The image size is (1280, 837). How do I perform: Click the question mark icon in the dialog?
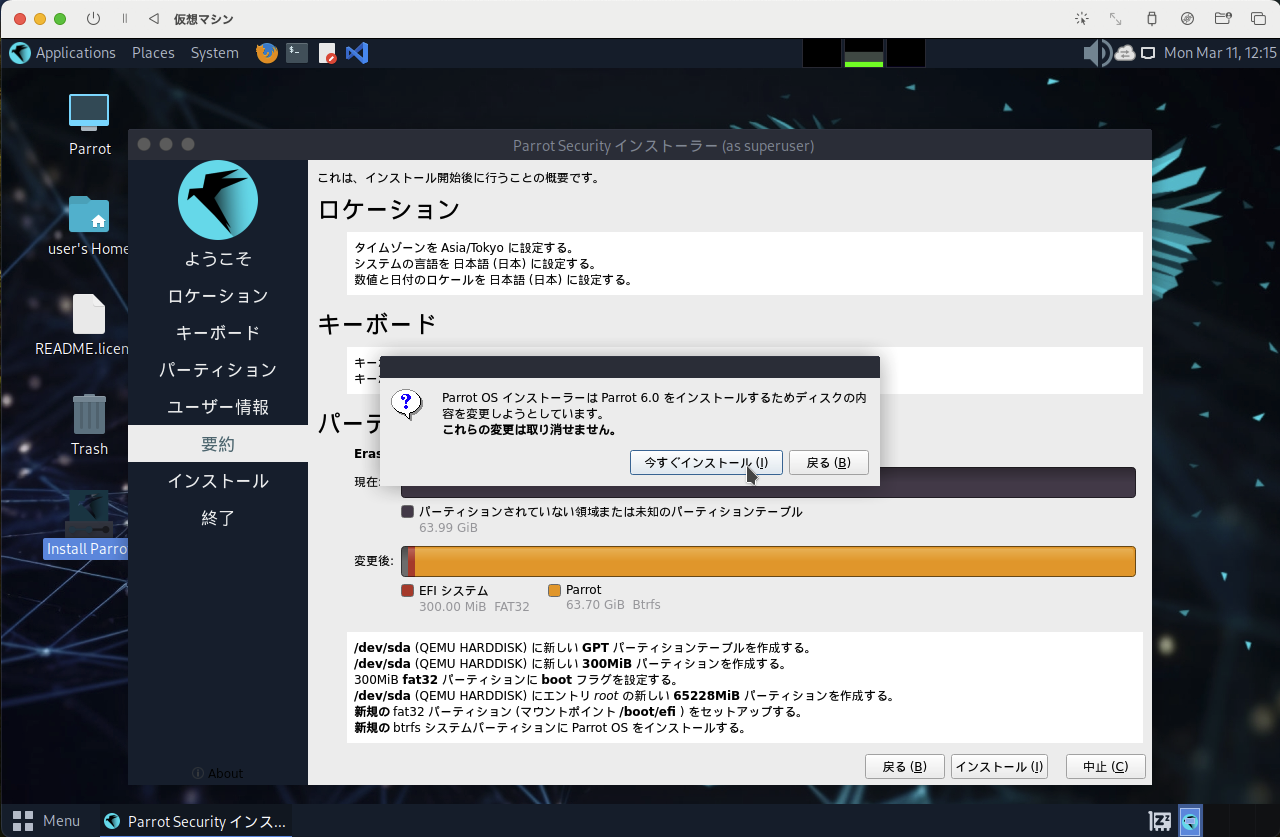click(405, 404)
